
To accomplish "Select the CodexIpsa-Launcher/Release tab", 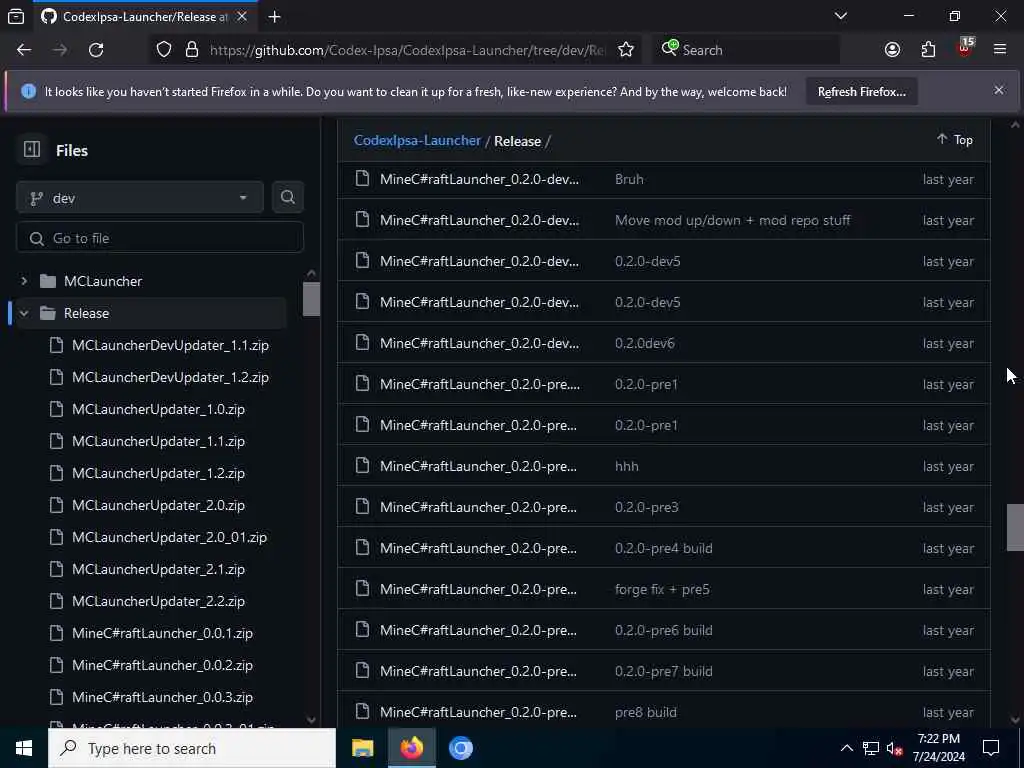I will (145, 16).
